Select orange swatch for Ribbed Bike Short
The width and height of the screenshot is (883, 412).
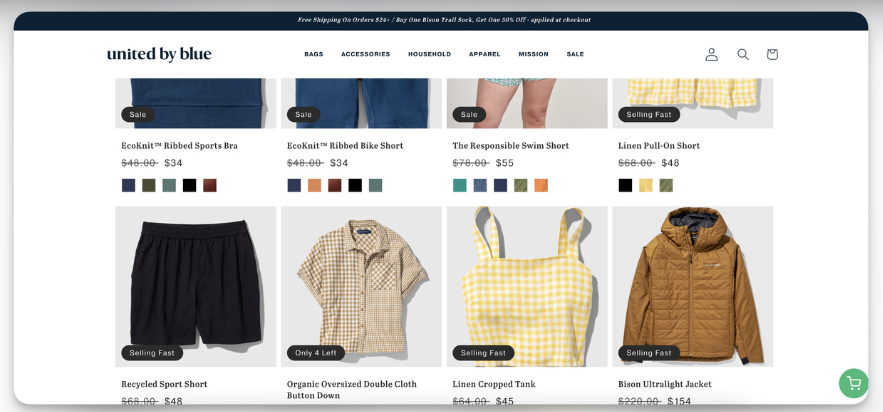point(314,185)
